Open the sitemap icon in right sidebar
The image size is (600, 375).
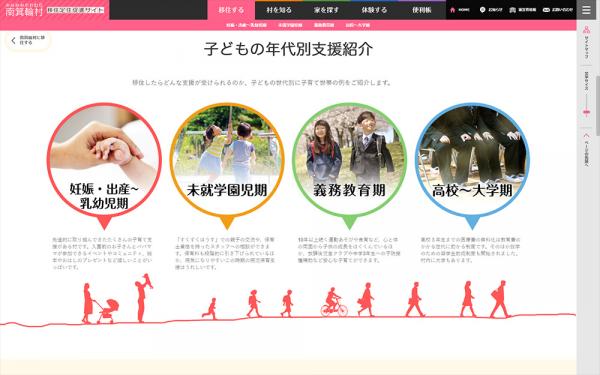(x=586, y=30)
